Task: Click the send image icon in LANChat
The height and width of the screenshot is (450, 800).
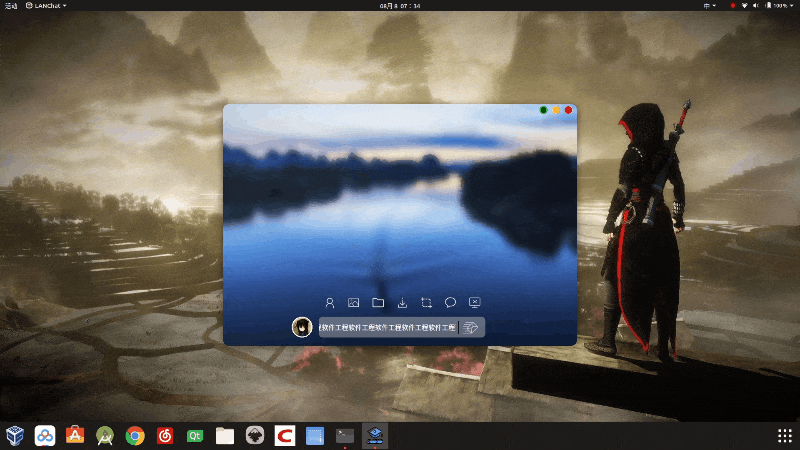Action: (x=354, y=303)
